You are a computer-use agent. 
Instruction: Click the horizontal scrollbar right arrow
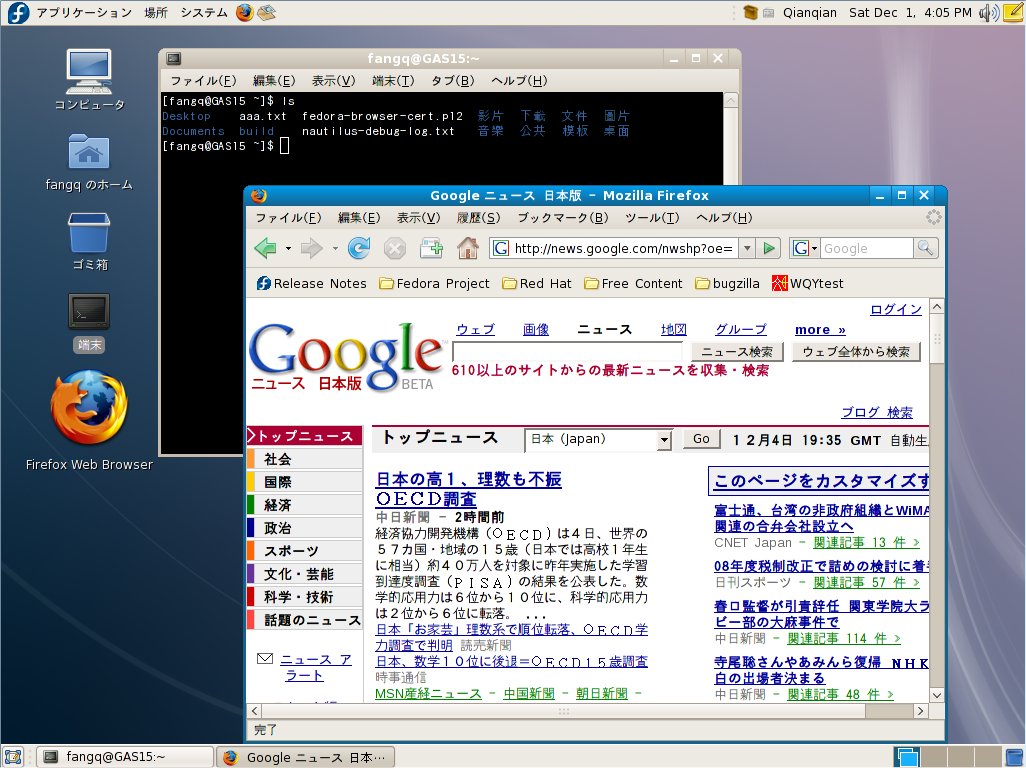(921, 710)
